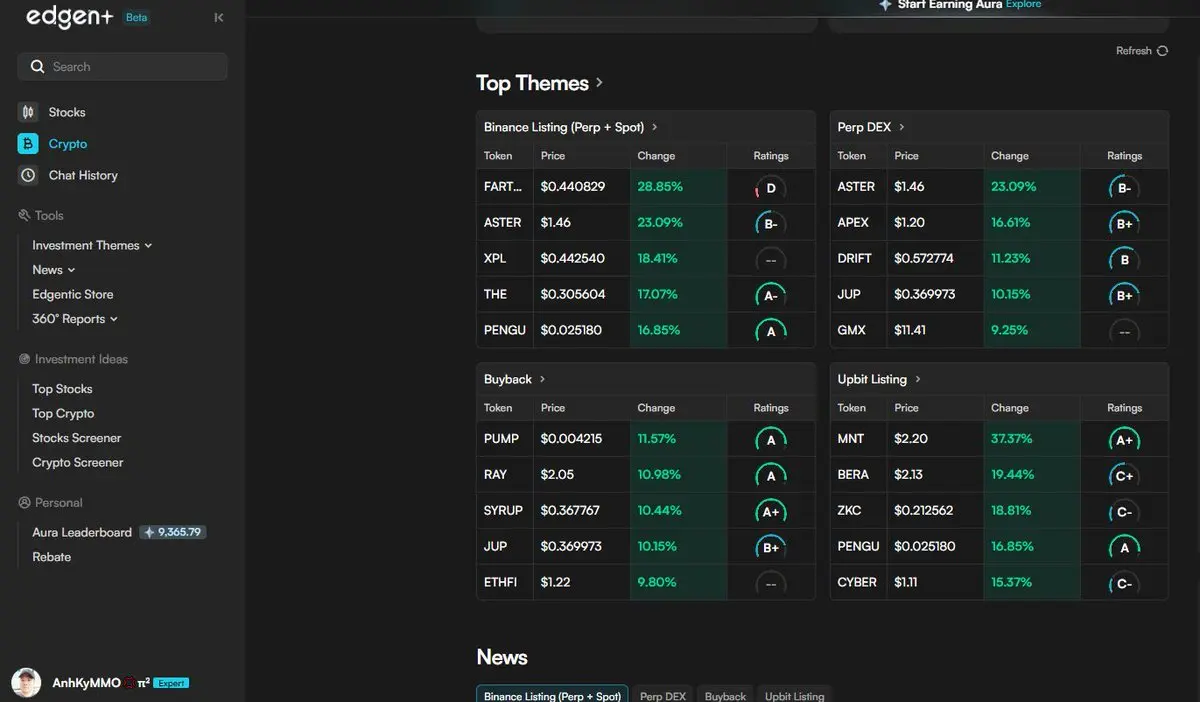Open Chat History
This screenshot has height=702, width=1200.
(83, 175)
